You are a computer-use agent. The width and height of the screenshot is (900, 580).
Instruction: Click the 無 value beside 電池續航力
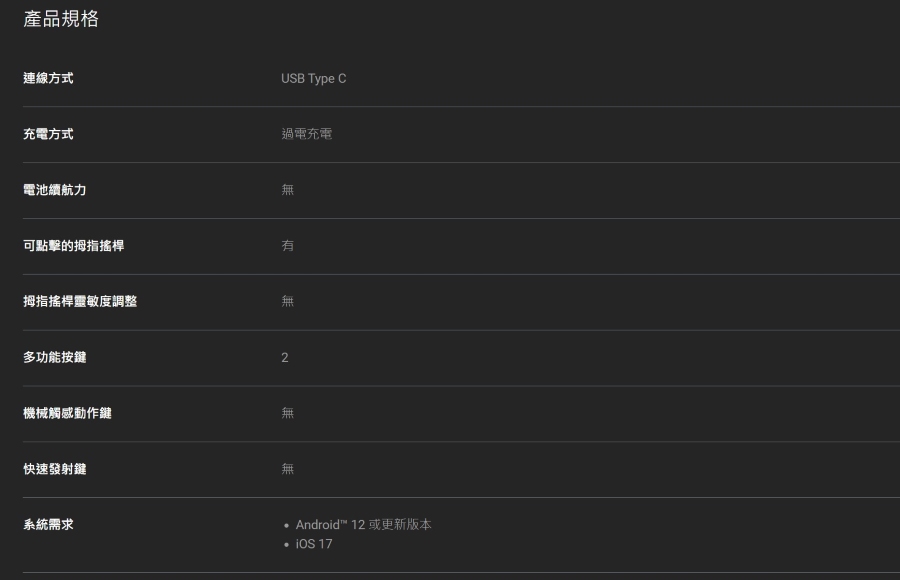pos(288,190)
